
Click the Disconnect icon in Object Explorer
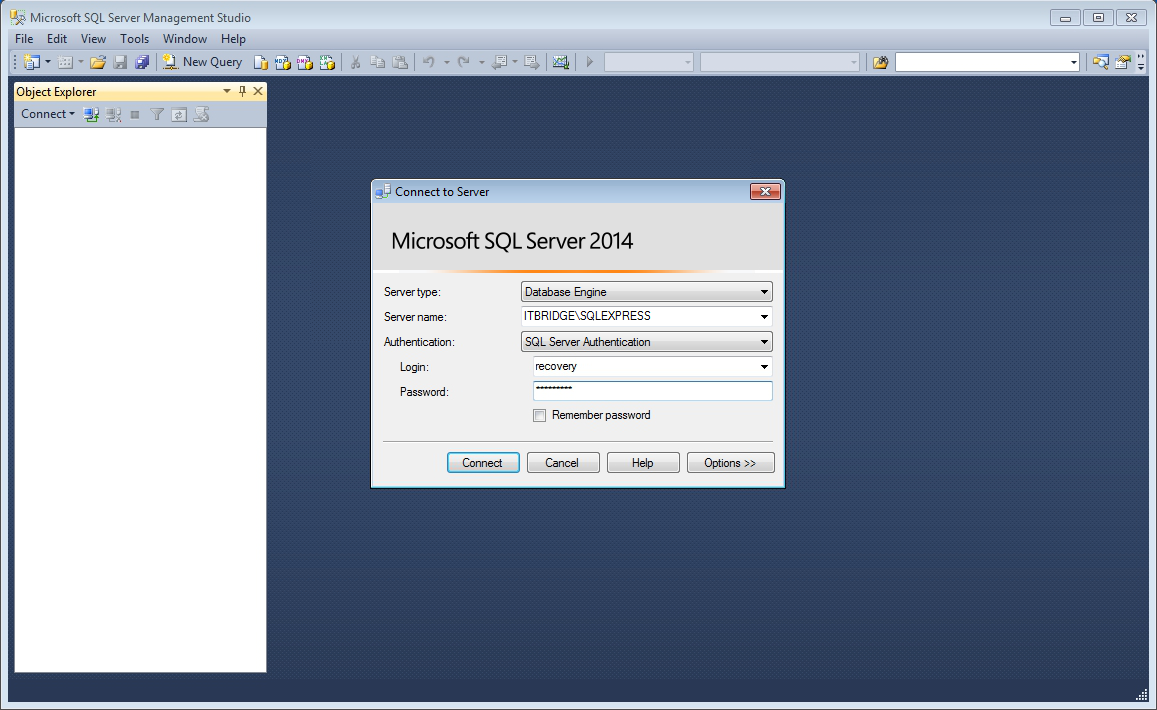tap(113, 114)
